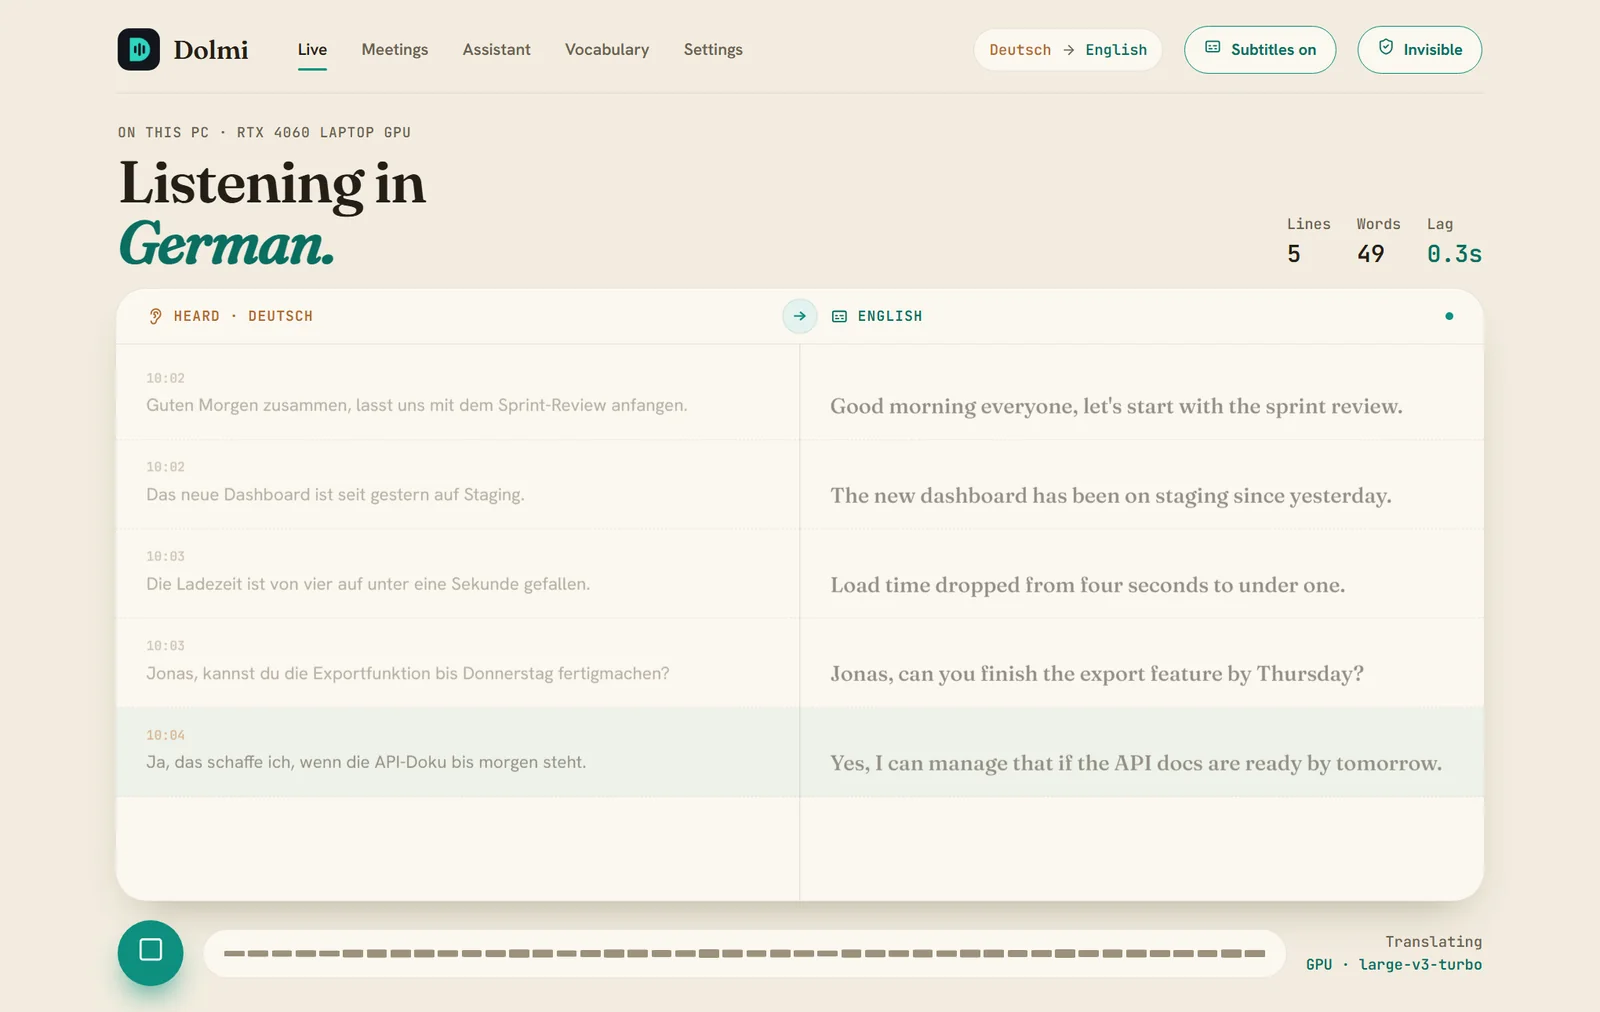The image size is (1600, 1012).
Task: Click the audio waveform level bar
Action: point(744,953)
